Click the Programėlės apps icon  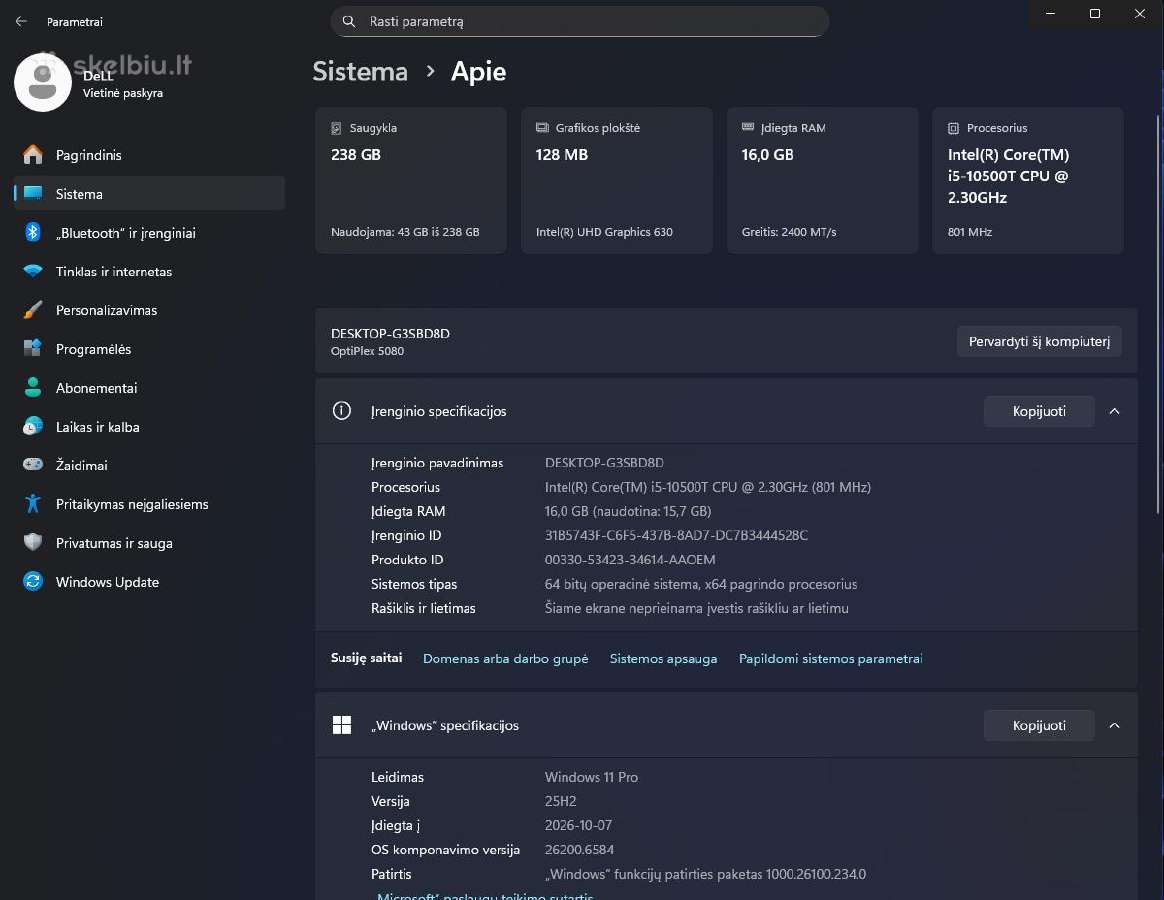pos(33,348)
